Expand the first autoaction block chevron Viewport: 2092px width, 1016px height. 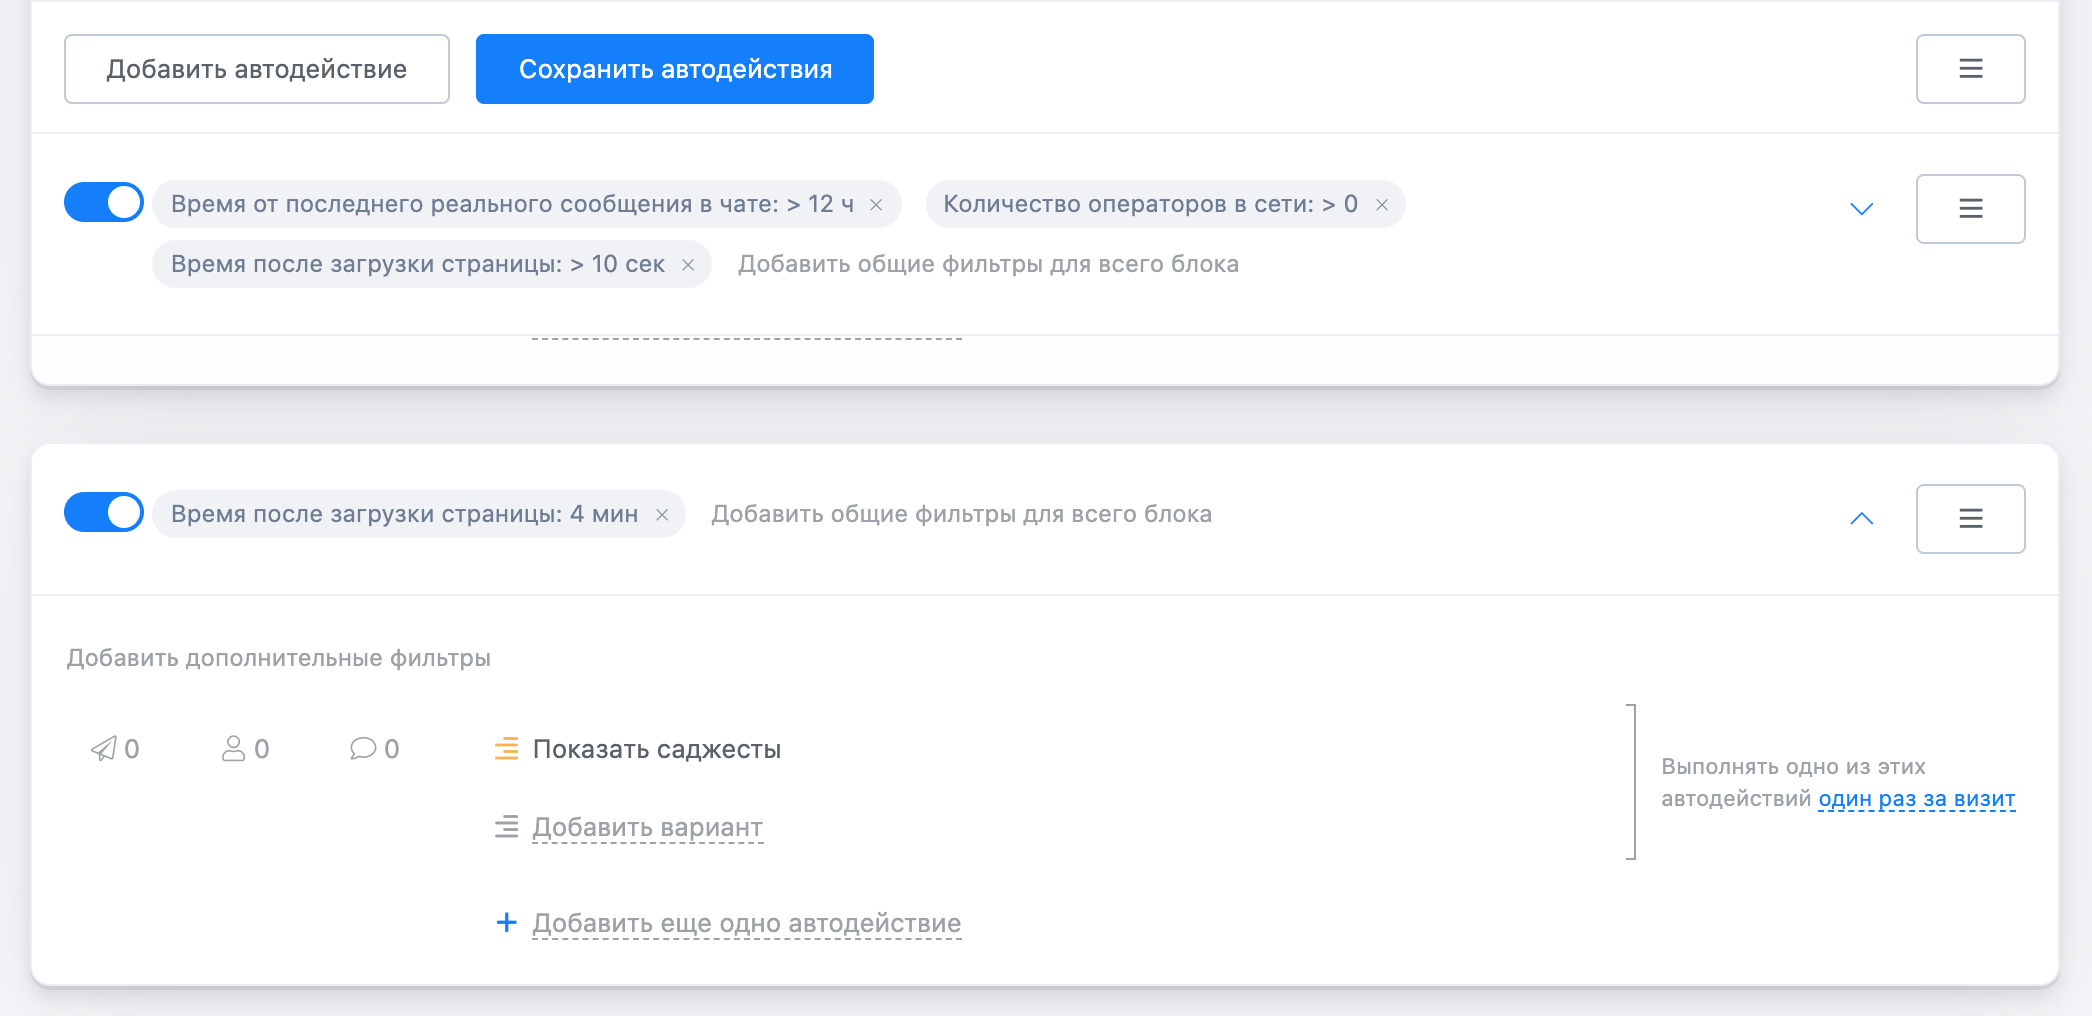[1861, 209]
